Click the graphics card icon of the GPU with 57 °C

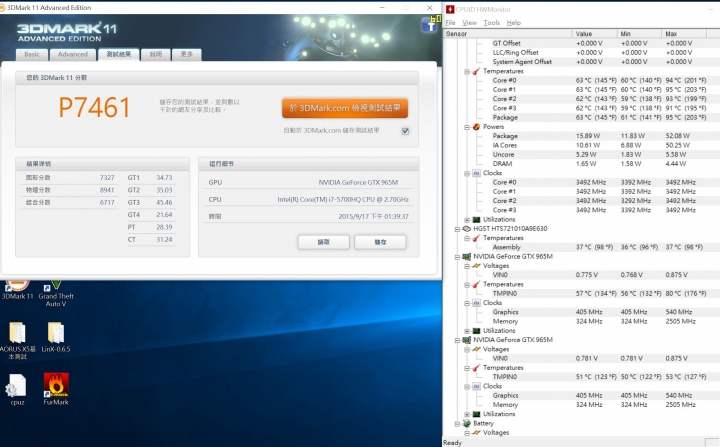pyautogui.click(x=467, y=256)
